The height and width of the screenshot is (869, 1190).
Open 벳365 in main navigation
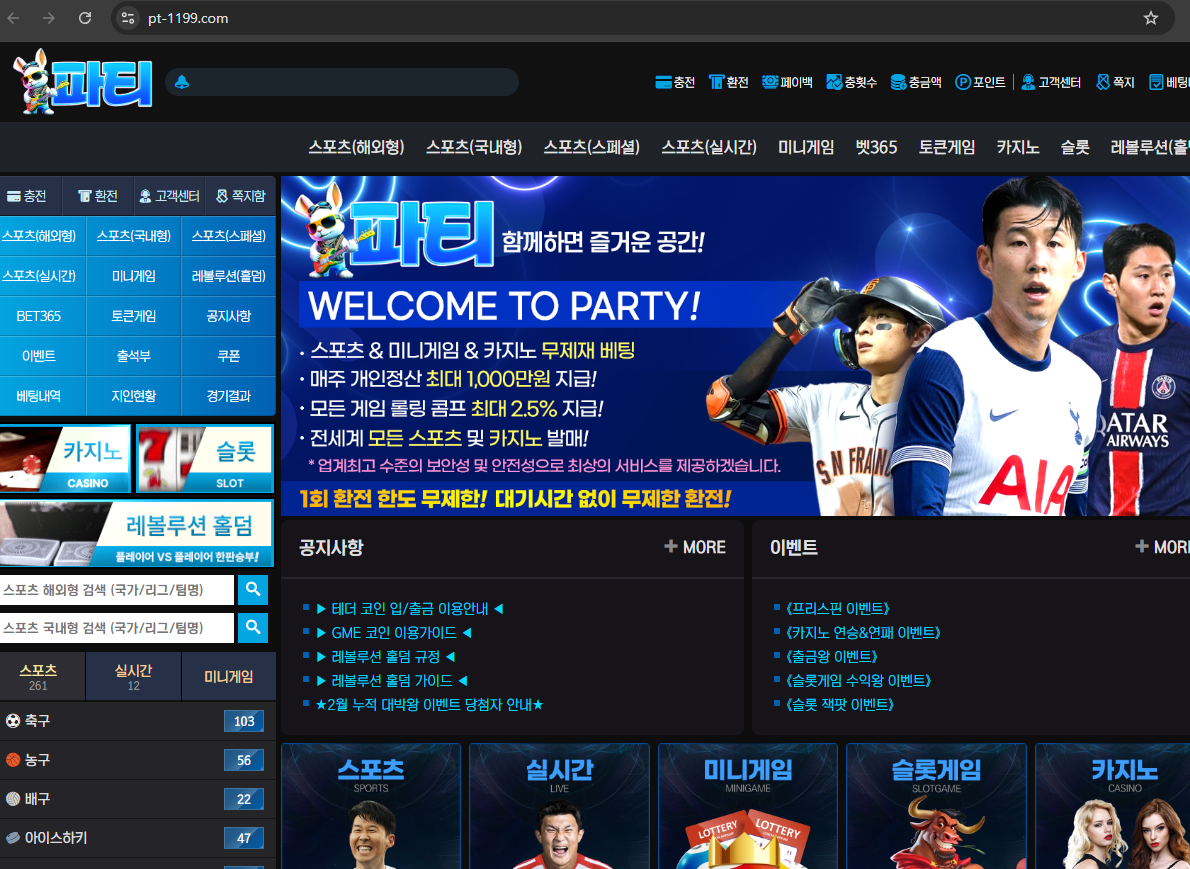pyautogui.click(x=877, y=147)
